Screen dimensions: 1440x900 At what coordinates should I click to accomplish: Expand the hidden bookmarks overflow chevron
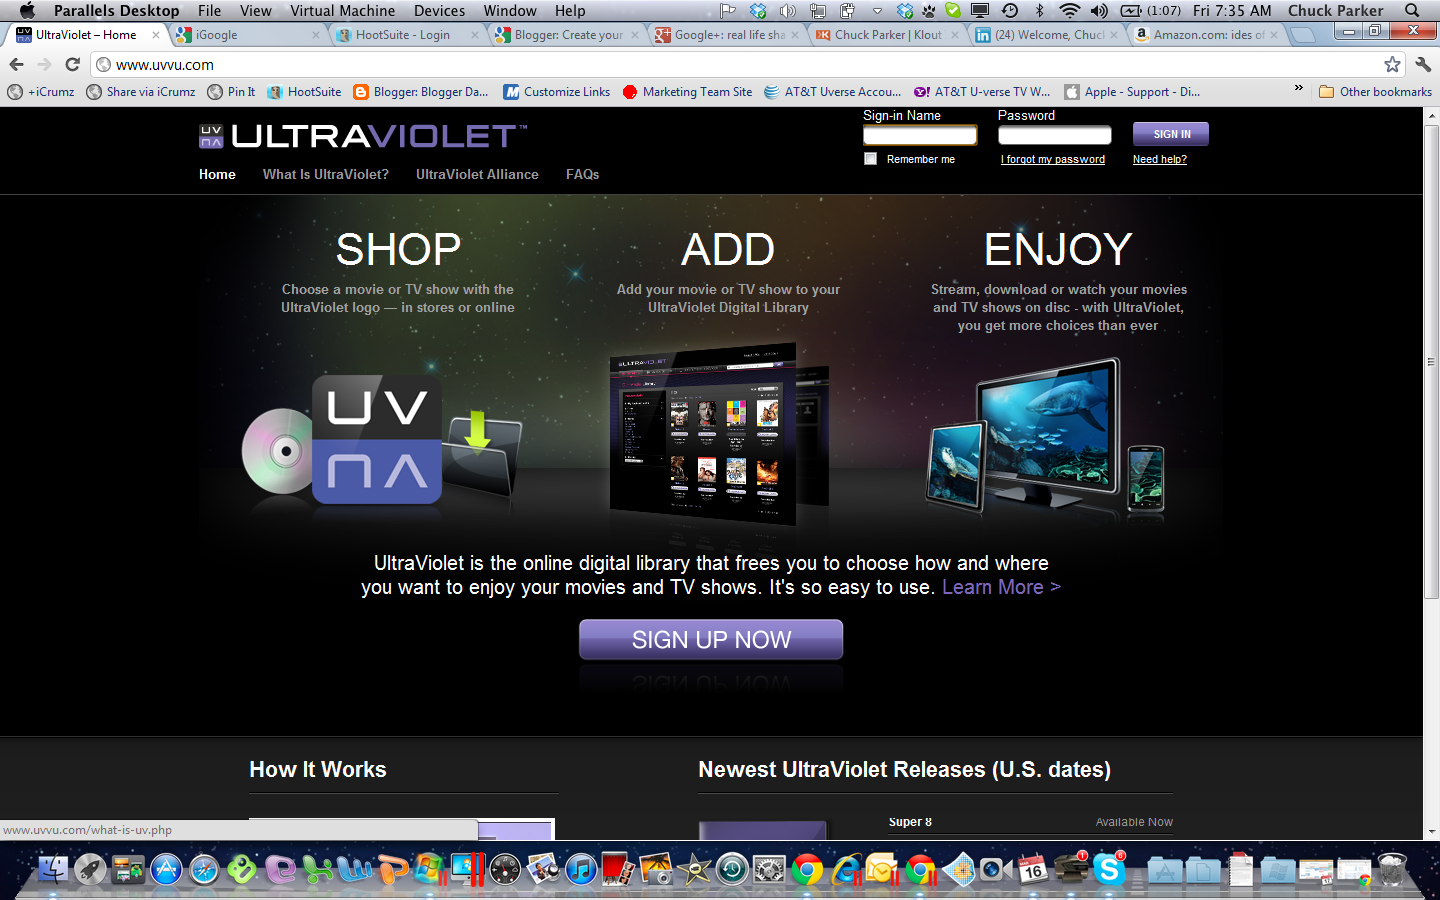(1299, 89)
